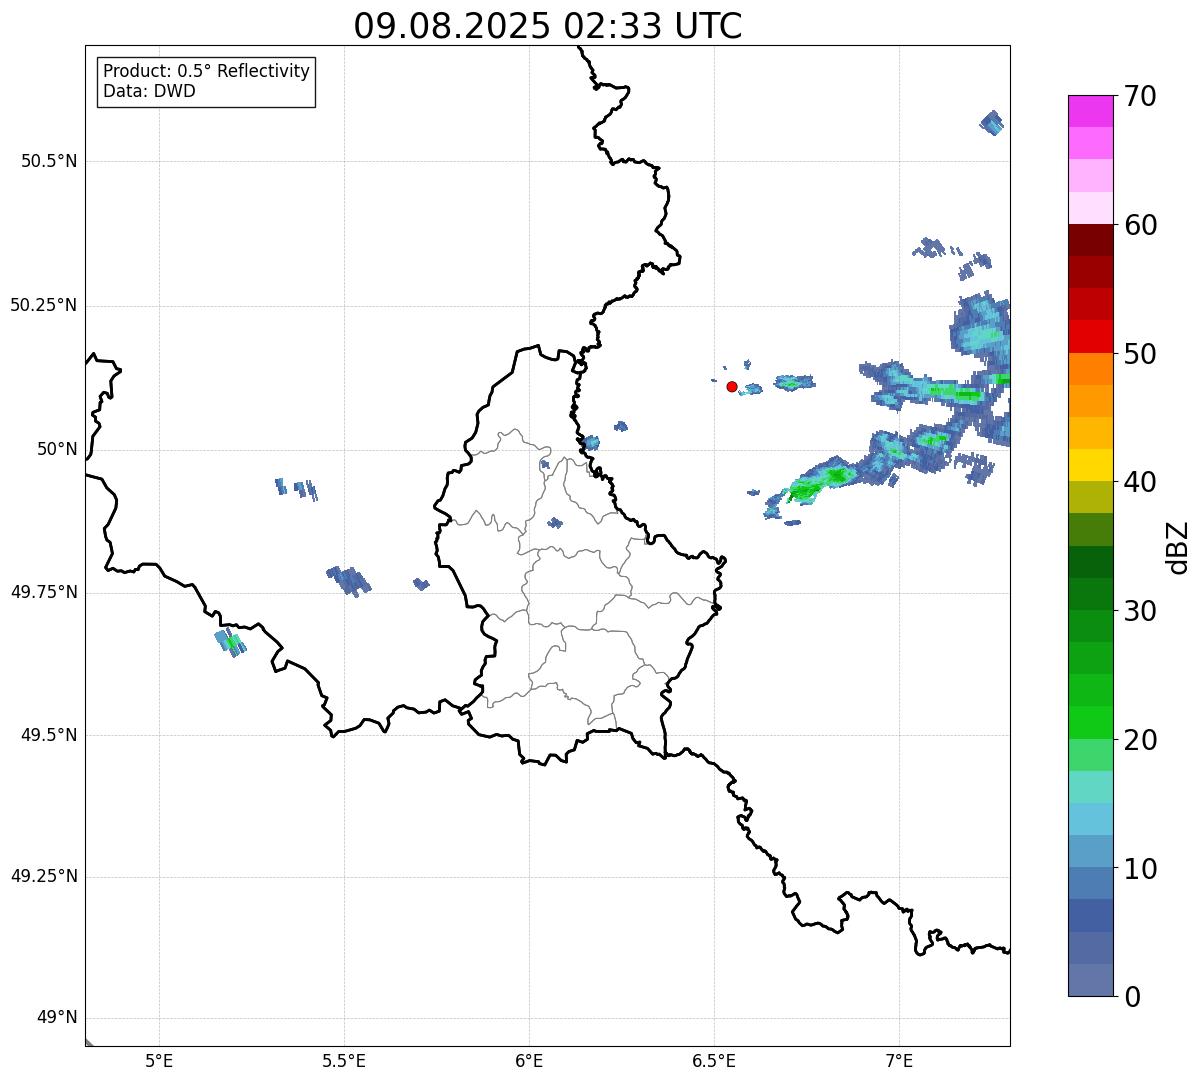
Task: Click the colorbar tick label '30'
Action: pos(1140,611)
